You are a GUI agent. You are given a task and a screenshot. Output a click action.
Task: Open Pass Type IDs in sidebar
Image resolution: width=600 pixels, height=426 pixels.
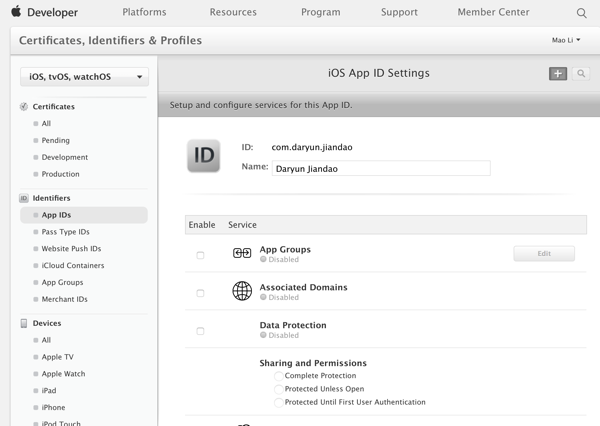pos(66,232)
